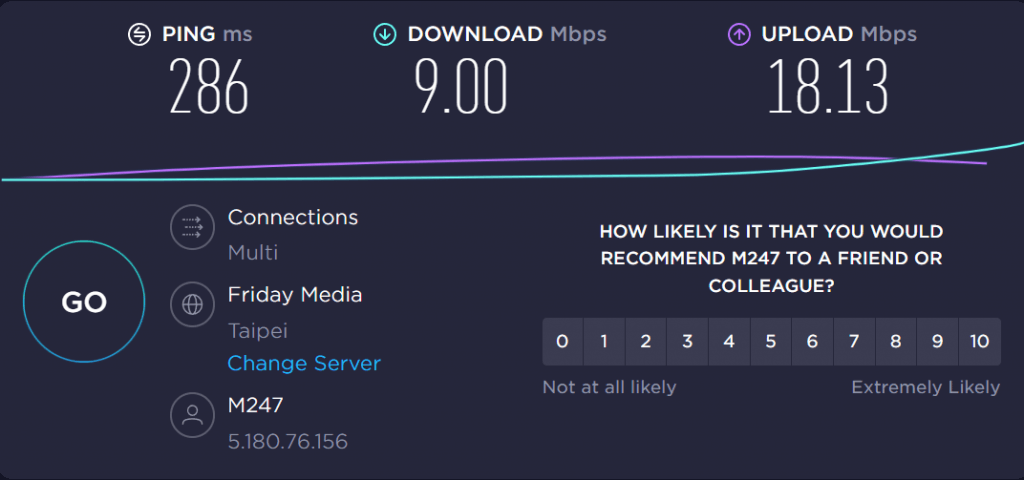The image size is (1024, 480).
Task: Choose rating 7 for M247 recommendation
Action: pyautogui.click(x=854, y=342)
